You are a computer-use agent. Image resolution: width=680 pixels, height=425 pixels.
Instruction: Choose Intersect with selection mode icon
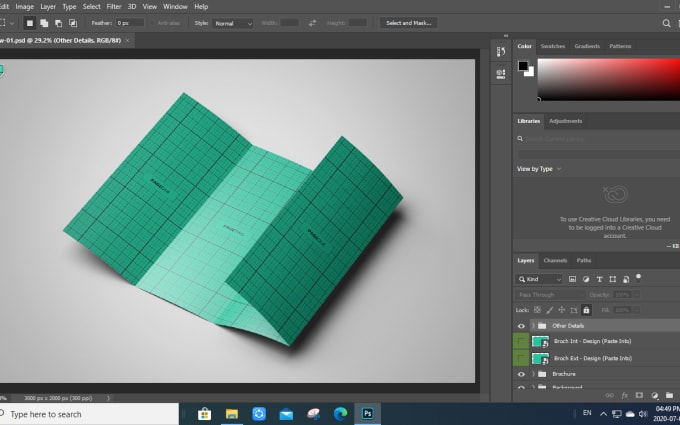(x=73, y=23)
